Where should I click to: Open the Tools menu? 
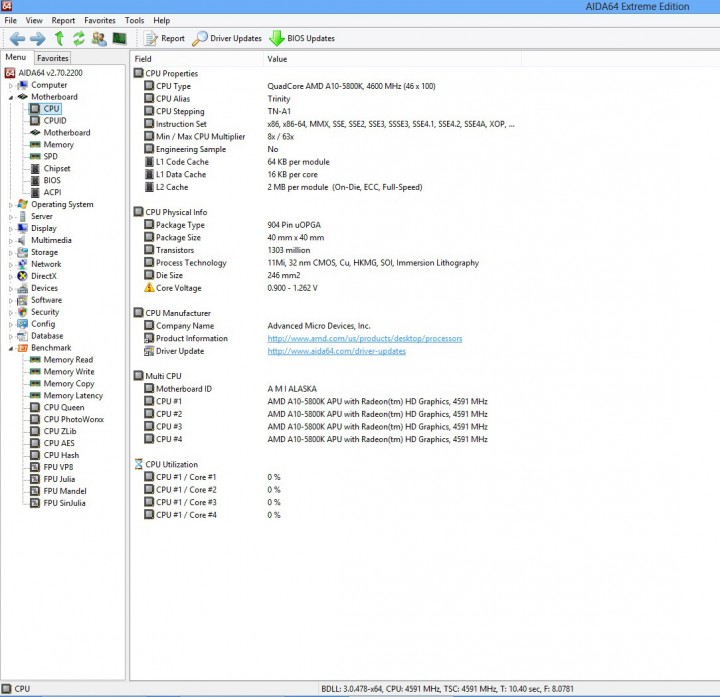(x=134, y=20)
